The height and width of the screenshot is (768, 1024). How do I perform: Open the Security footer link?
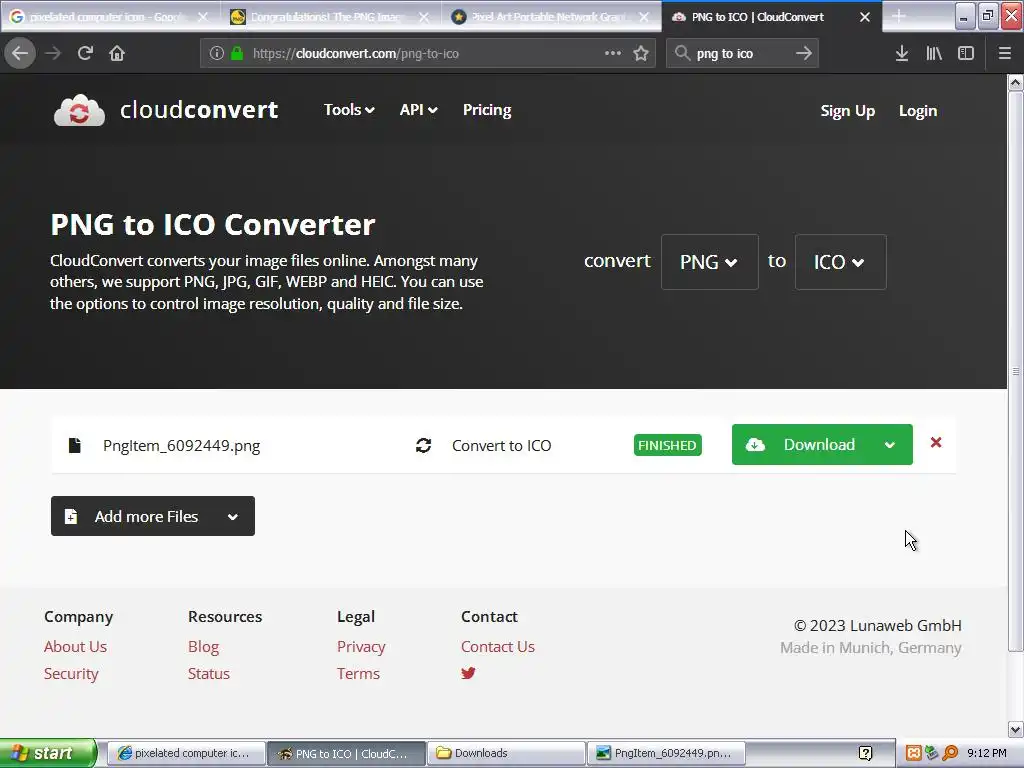tap(71, 673)
